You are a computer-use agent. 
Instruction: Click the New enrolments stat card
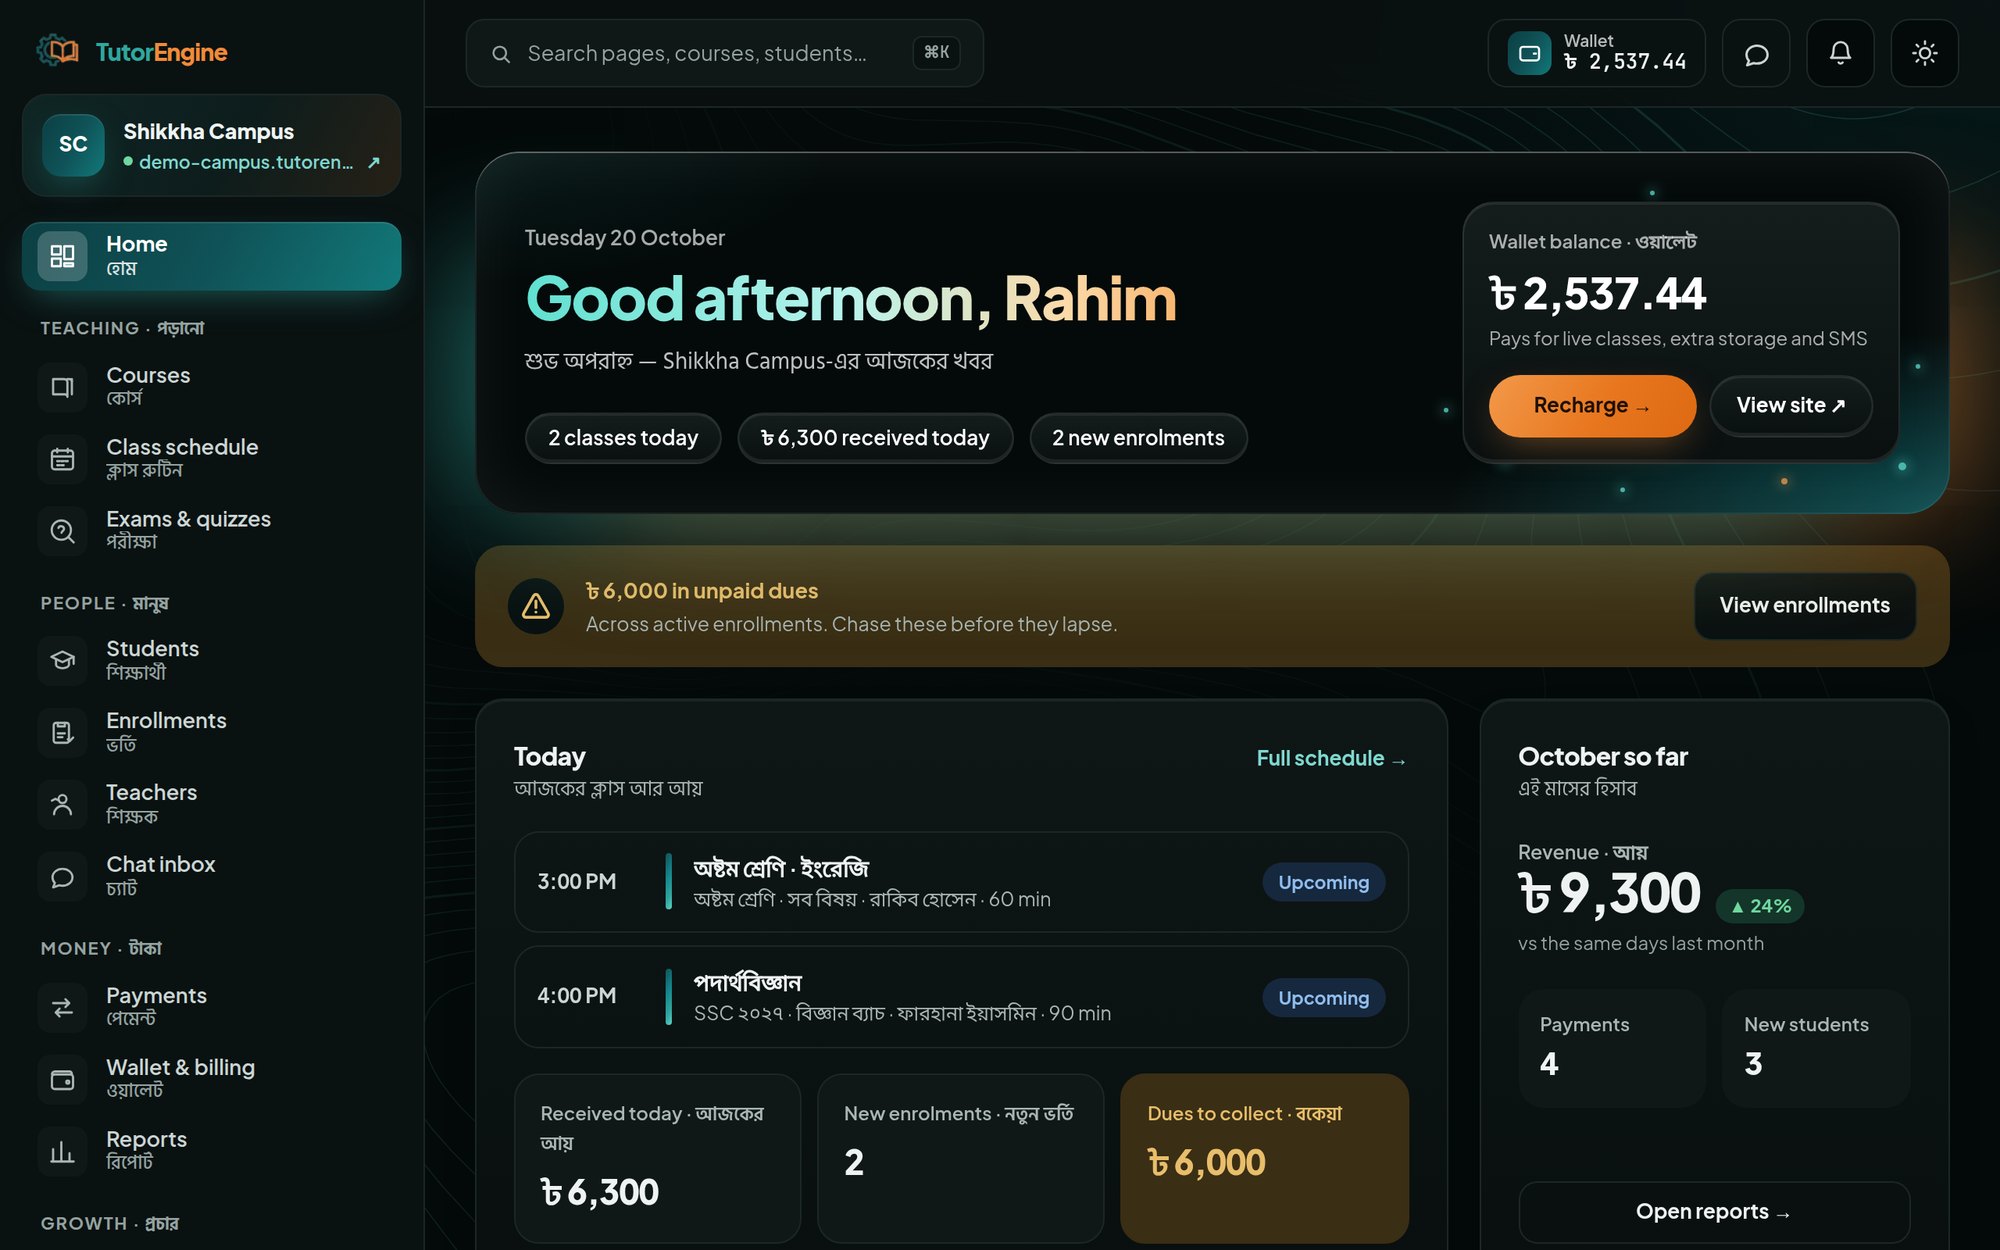[961, 1158]
